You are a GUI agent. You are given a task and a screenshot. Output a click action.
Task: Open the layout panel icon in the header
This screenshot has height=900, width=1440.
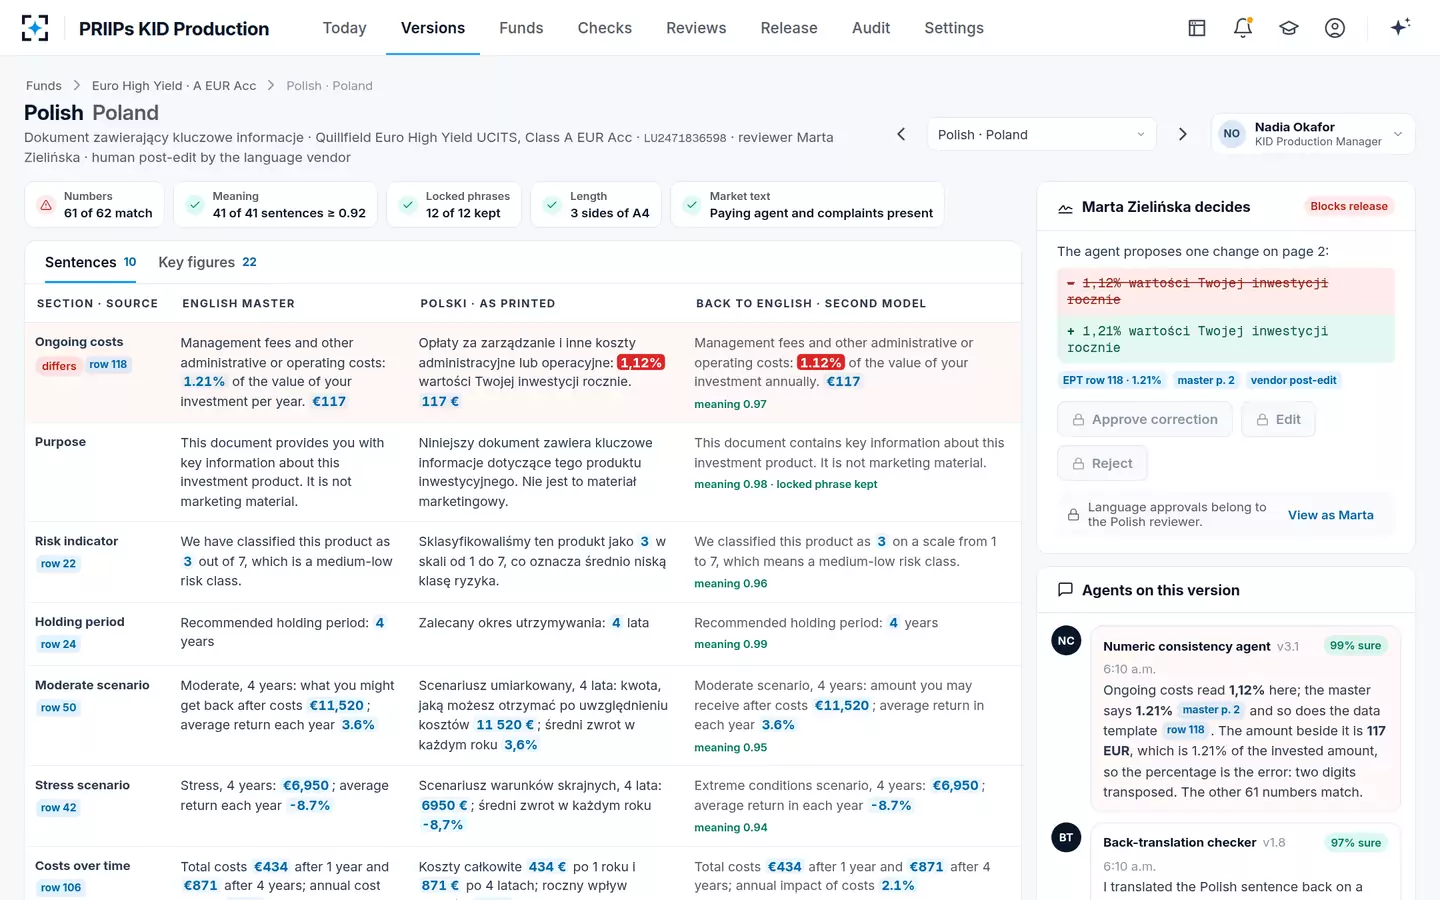pos(1197,28)
